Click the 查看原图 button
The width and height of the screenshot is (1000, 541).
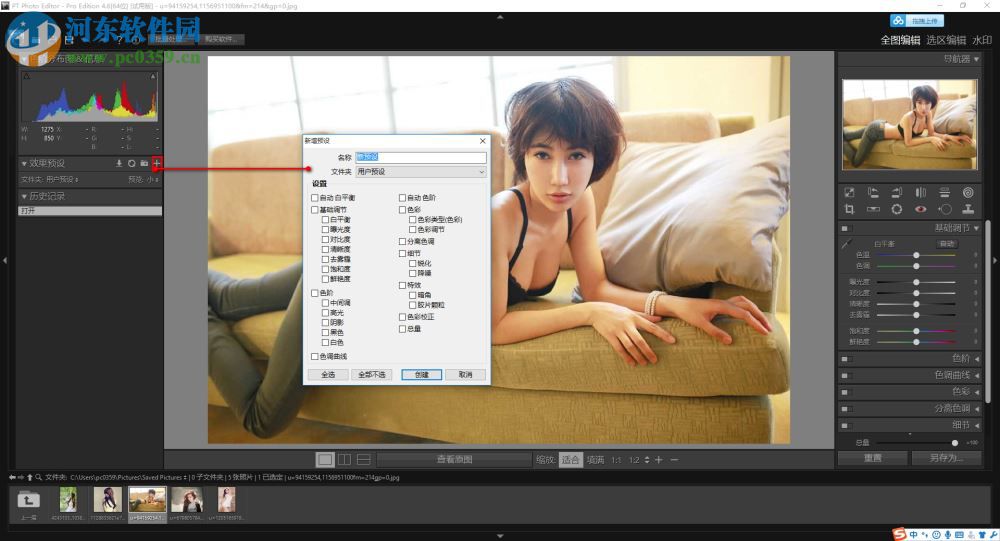pos(454,459)
